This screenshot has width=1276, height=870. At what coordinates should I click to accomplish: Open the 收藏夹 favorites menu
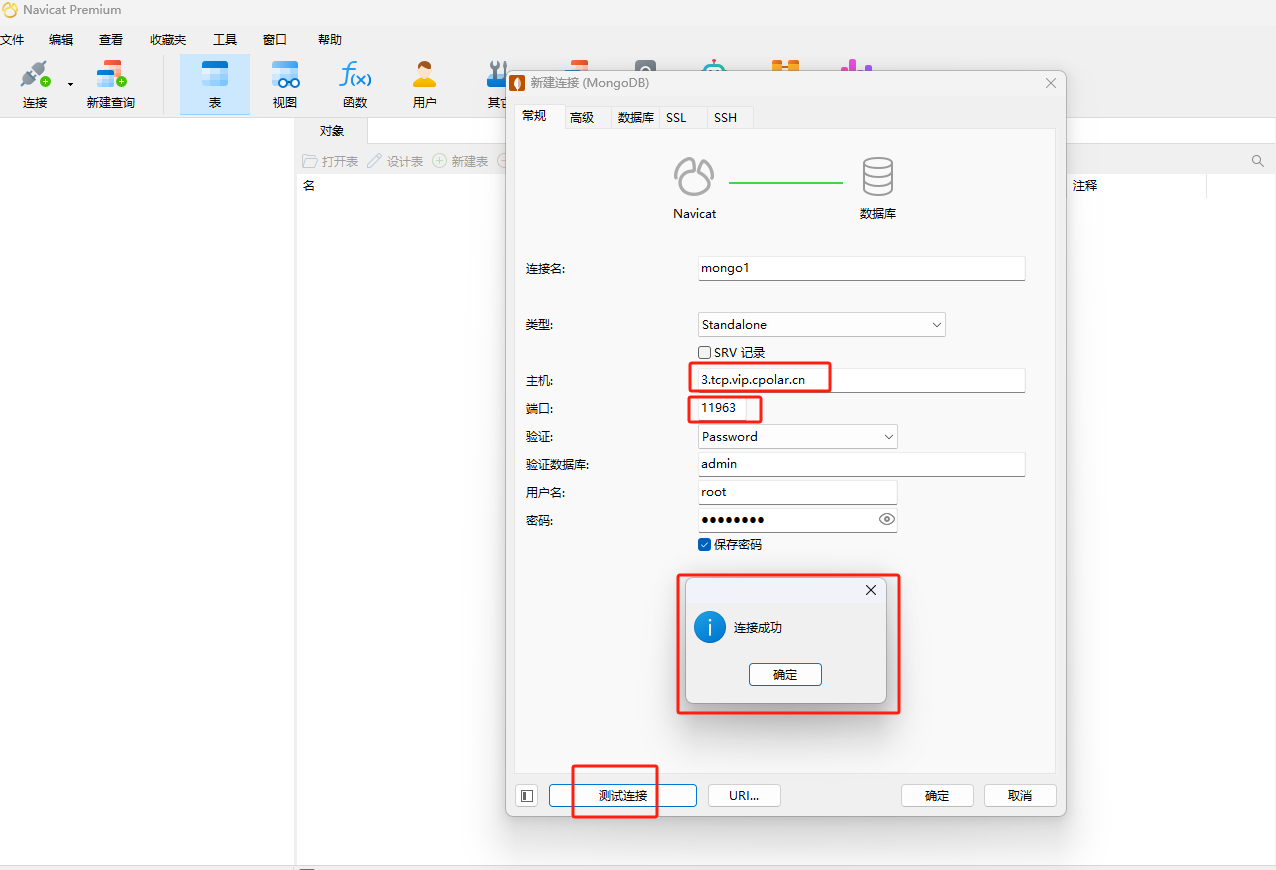[x=168, y=40]
